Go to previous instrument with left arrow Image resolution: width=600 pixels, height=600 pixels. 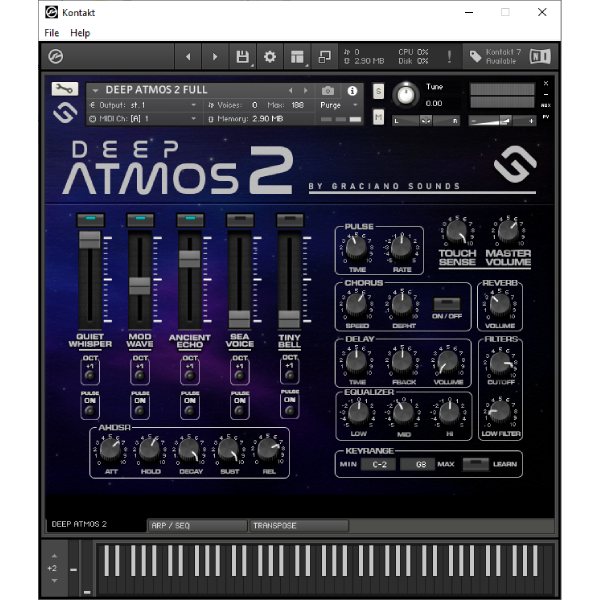click(188, 57)
